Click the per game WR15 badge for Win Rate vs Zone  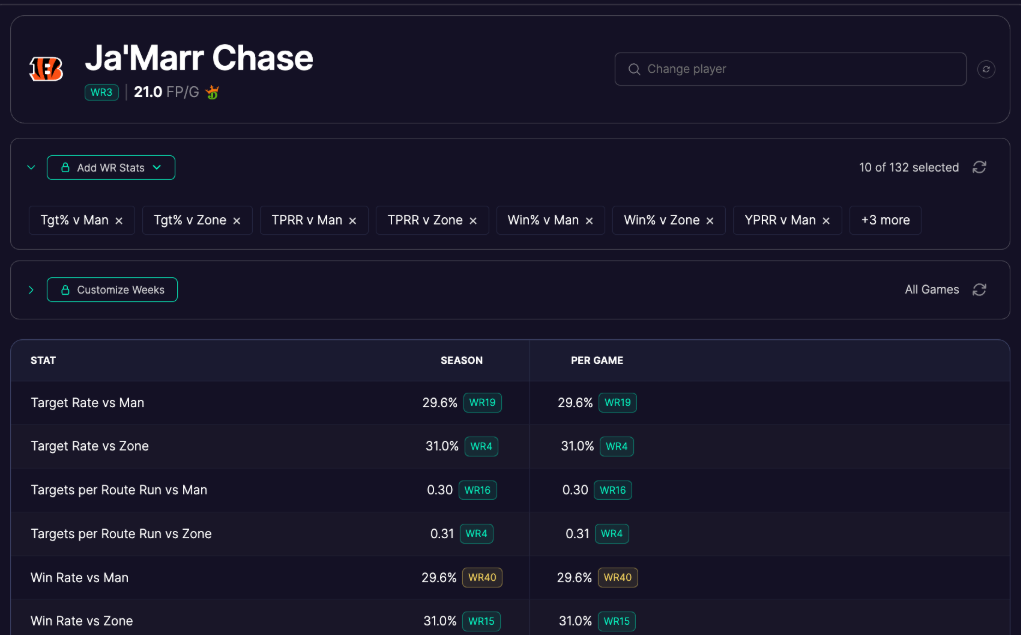tap(617, 621)
